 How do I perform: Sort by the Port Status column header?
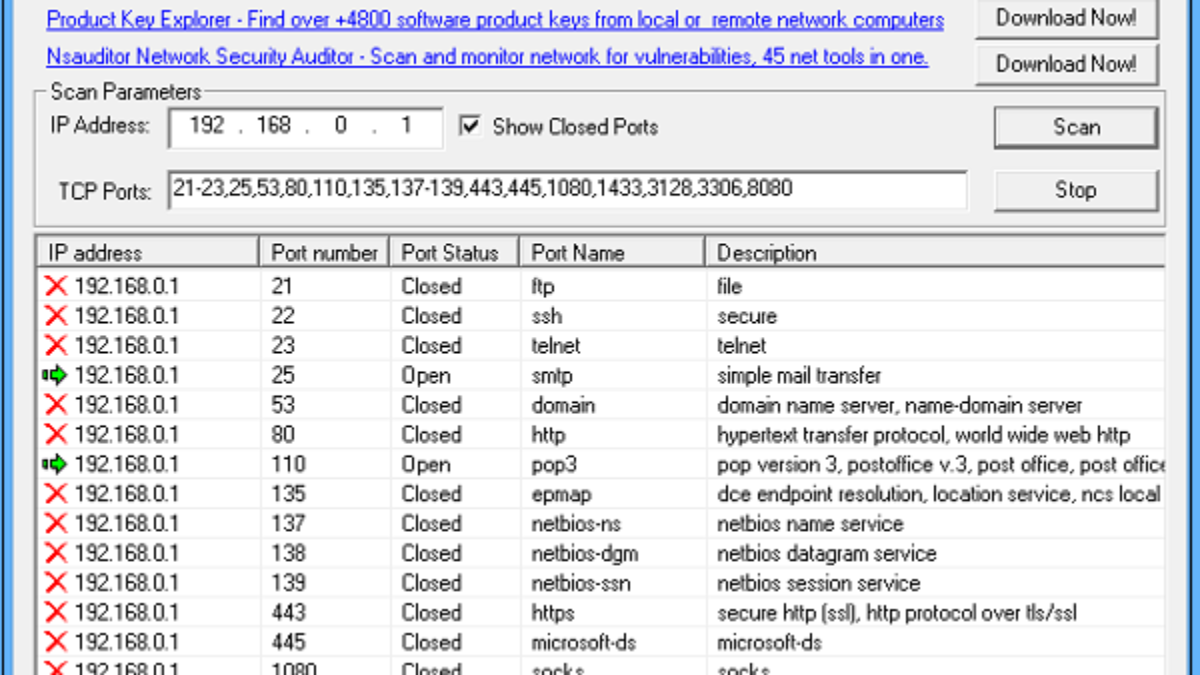[x=455, y=253]
